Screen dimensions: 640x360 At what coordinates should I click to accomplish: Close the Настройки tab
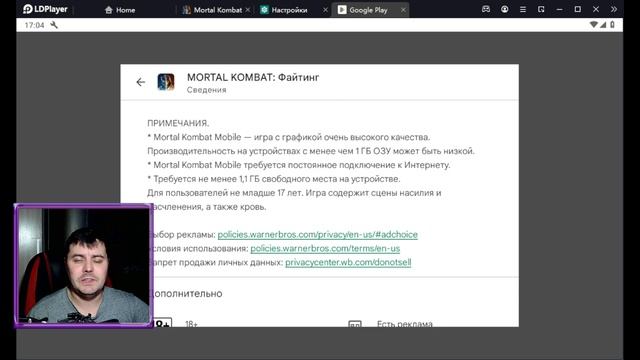point(325,9)
